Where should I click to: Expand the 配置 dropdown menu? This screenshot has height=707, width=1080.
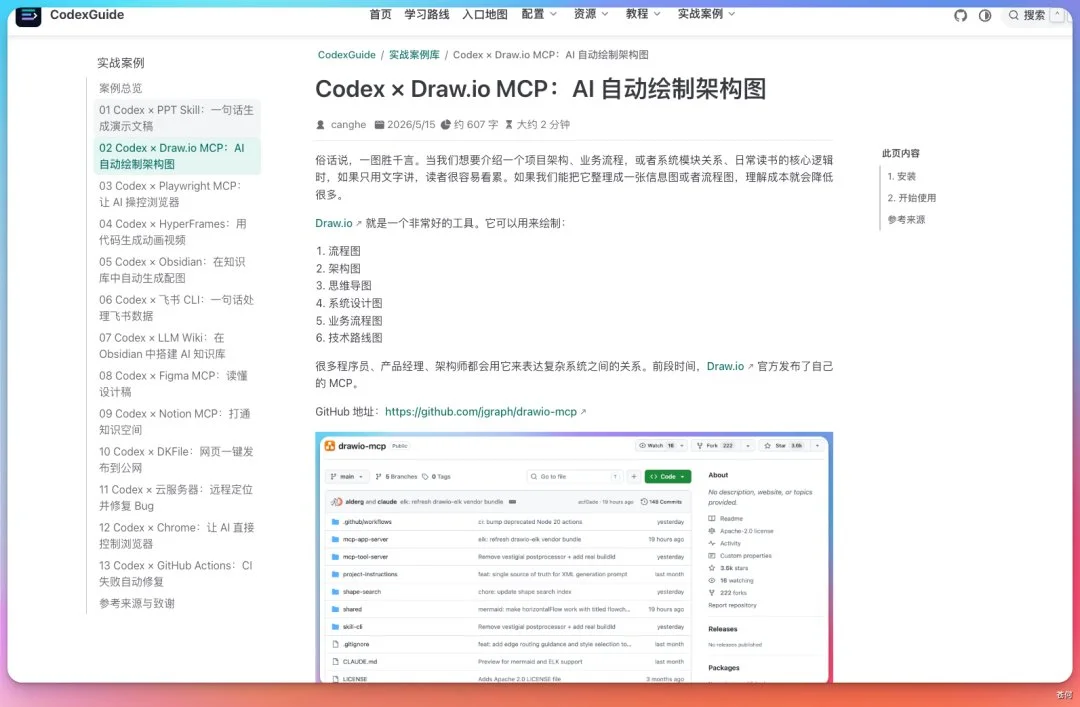coord(539,14)
